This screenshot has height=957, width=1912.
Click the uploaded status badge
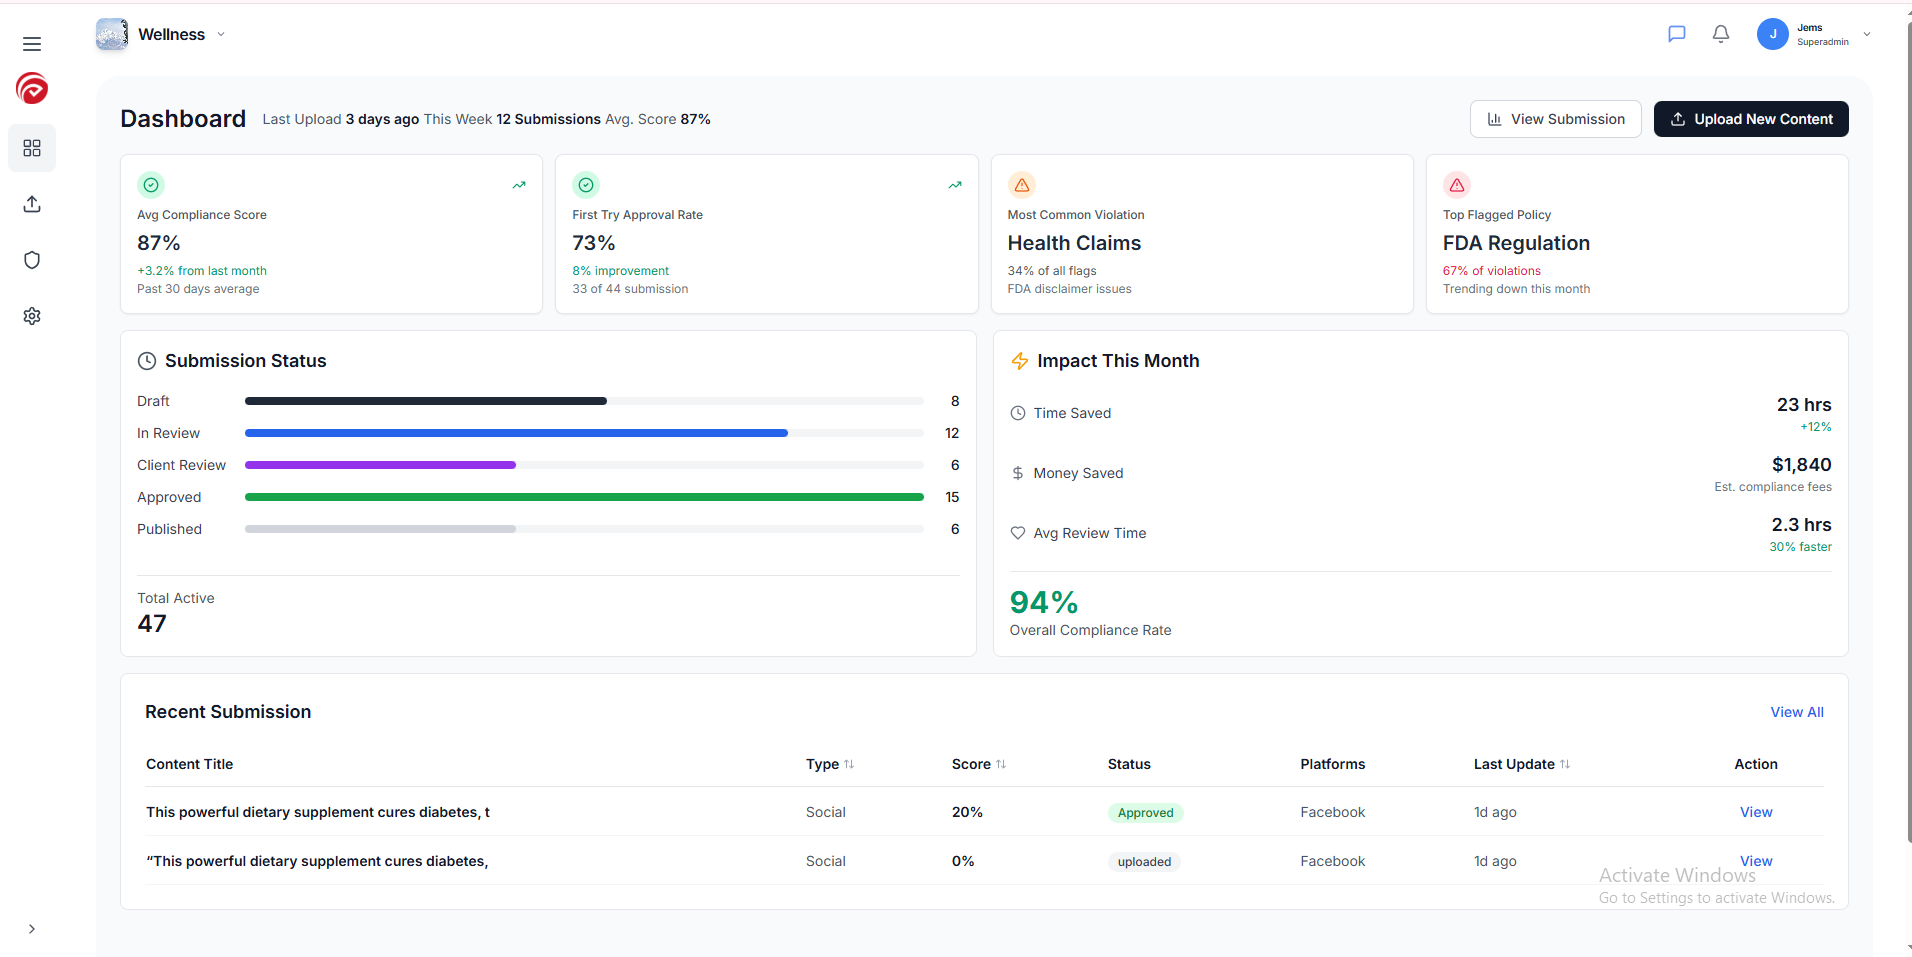coord(1144,862)
